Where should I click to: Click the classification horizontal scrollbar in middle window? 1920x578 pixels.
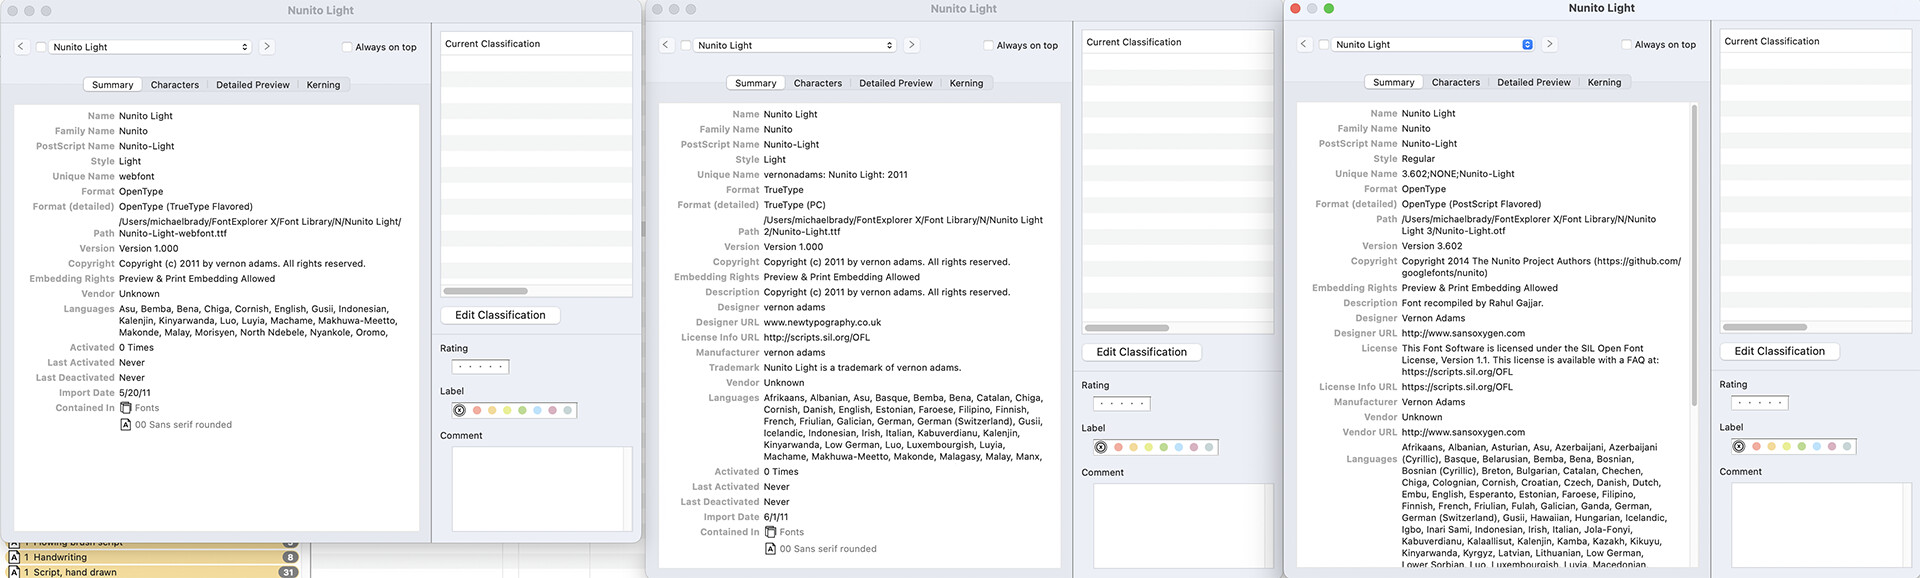1127,328
